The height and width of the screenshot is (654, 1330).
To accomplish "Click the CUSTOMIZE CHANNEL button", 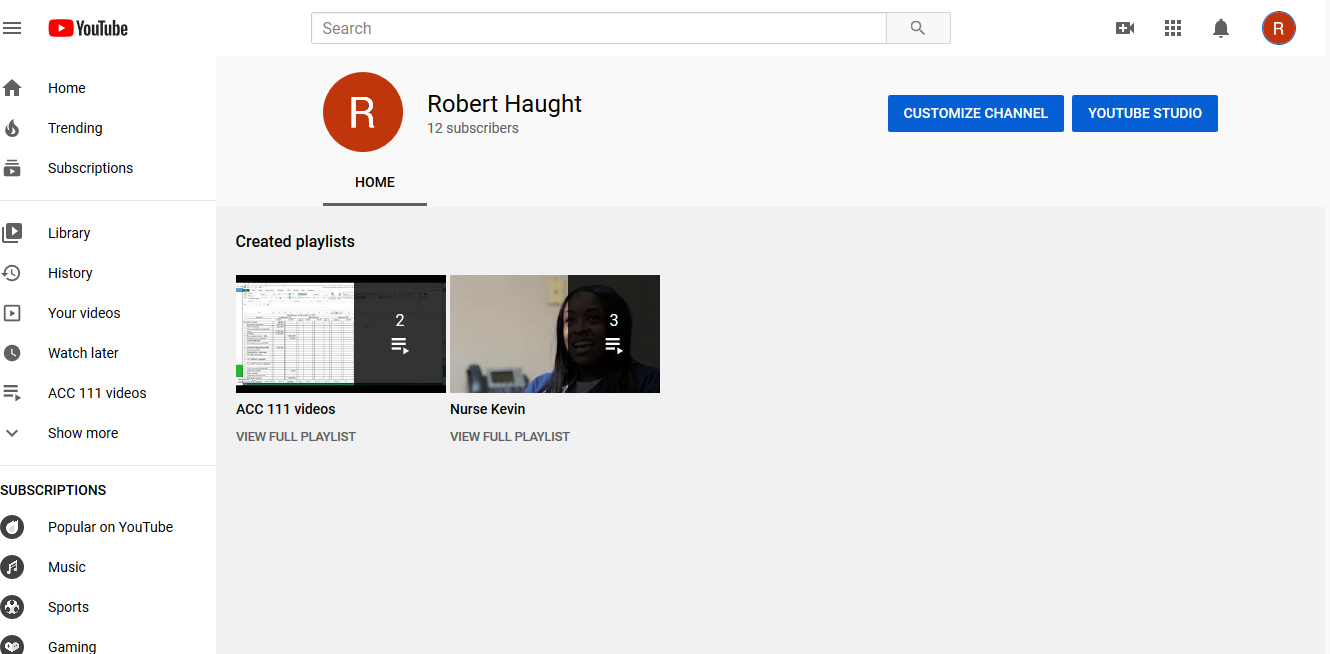I will pos(975,113).
